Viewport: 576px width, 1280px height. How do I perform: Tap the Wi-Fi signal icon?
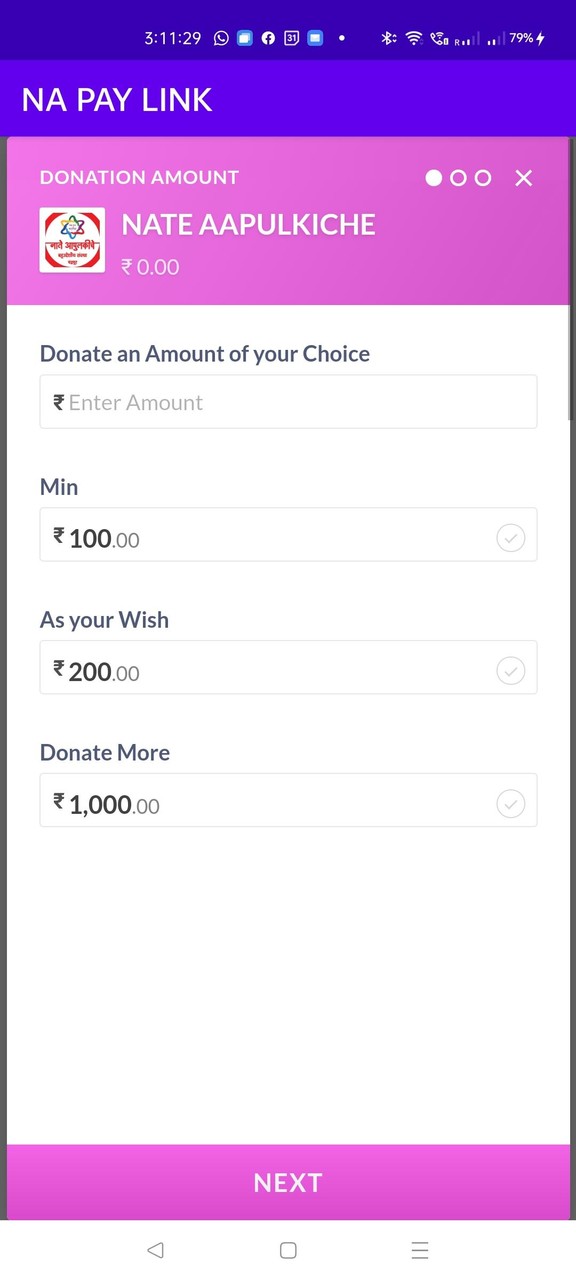413,37
